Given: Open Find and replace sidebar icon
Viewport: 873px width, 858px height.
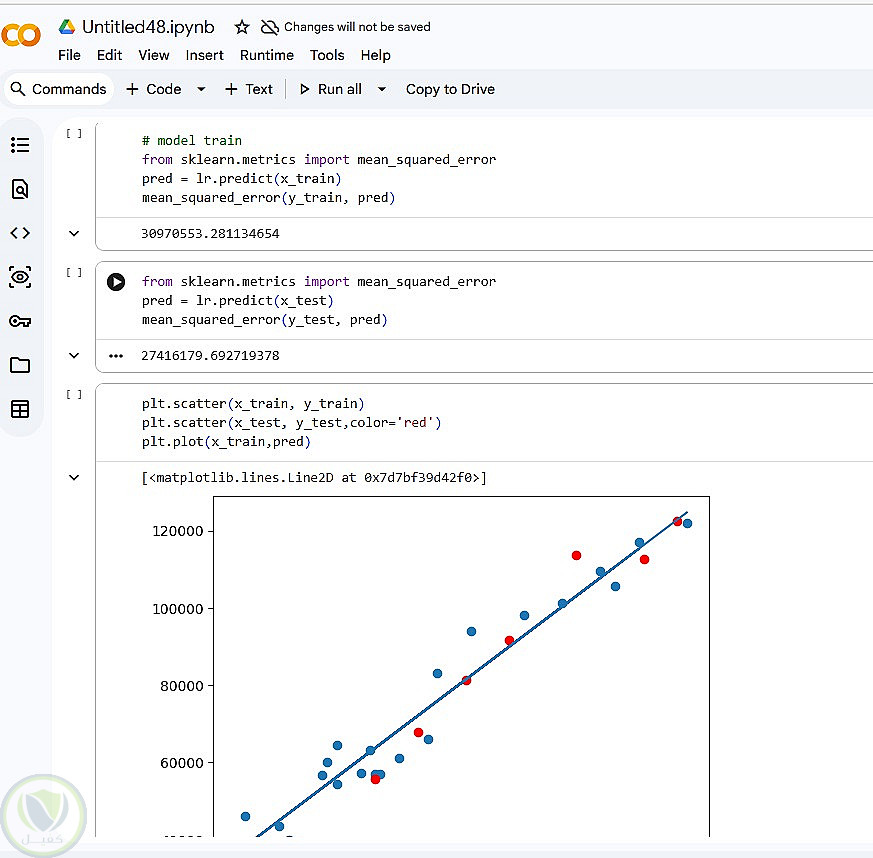Looking at the screenshot, I should [20, 189].
